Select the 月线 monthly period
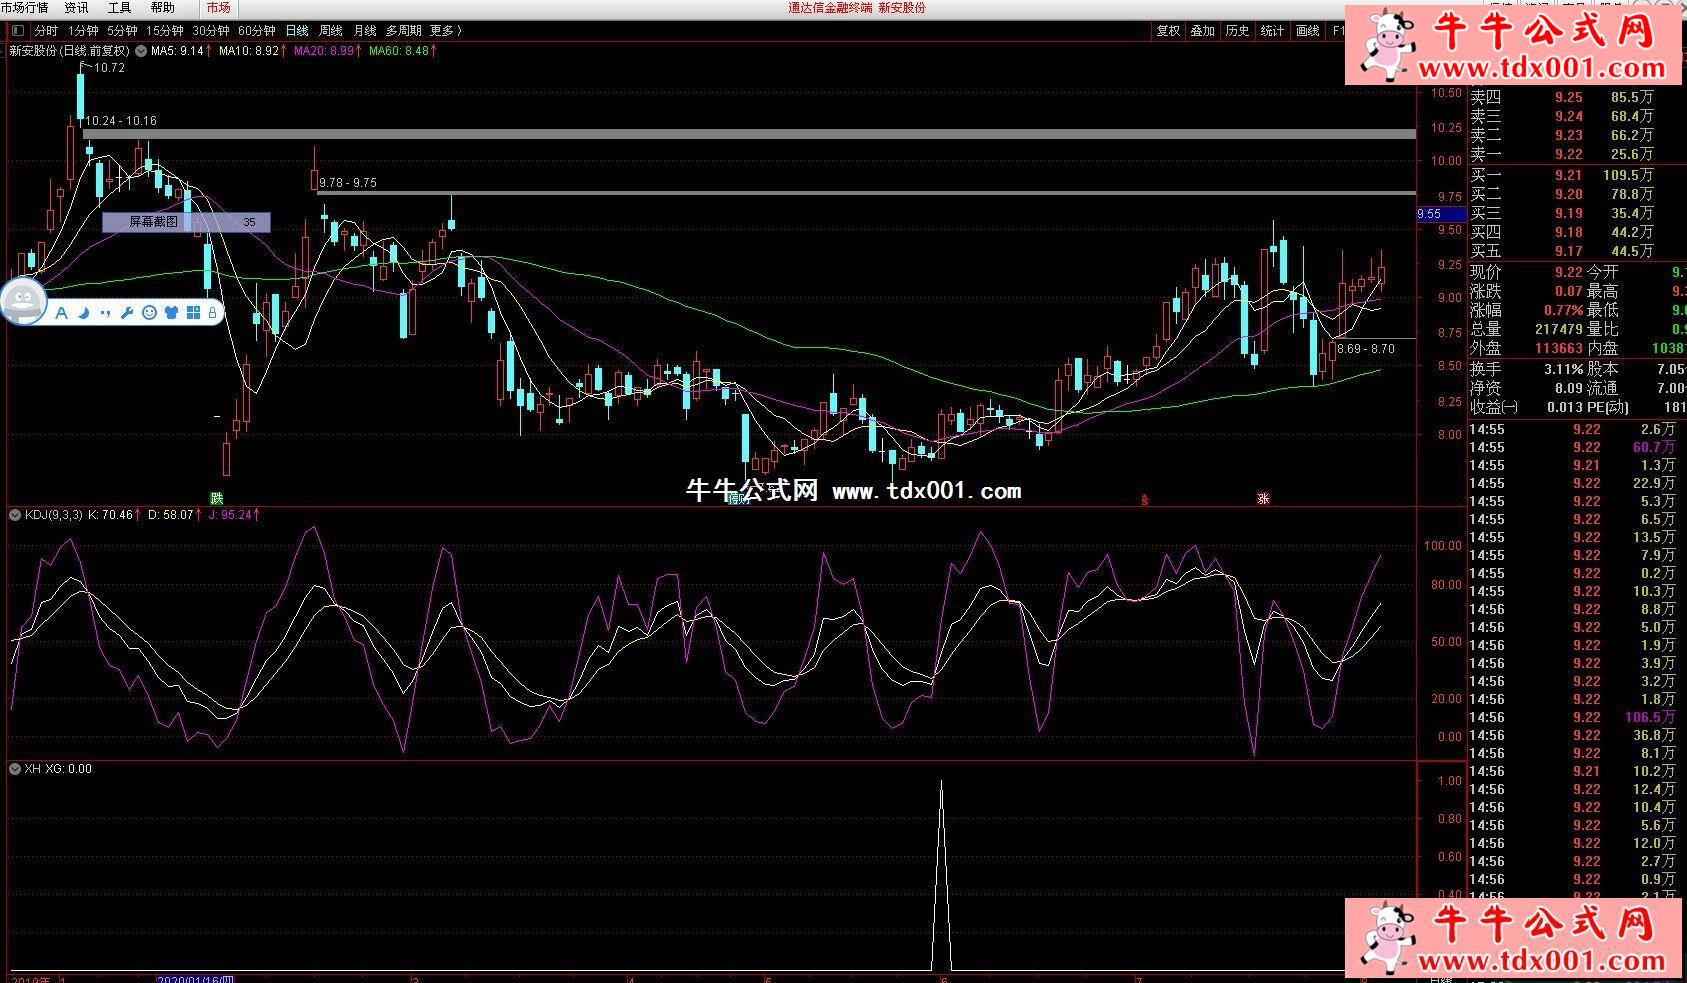Image resolution: width=1687 pixels, height=983 pixels. (365, 31)
